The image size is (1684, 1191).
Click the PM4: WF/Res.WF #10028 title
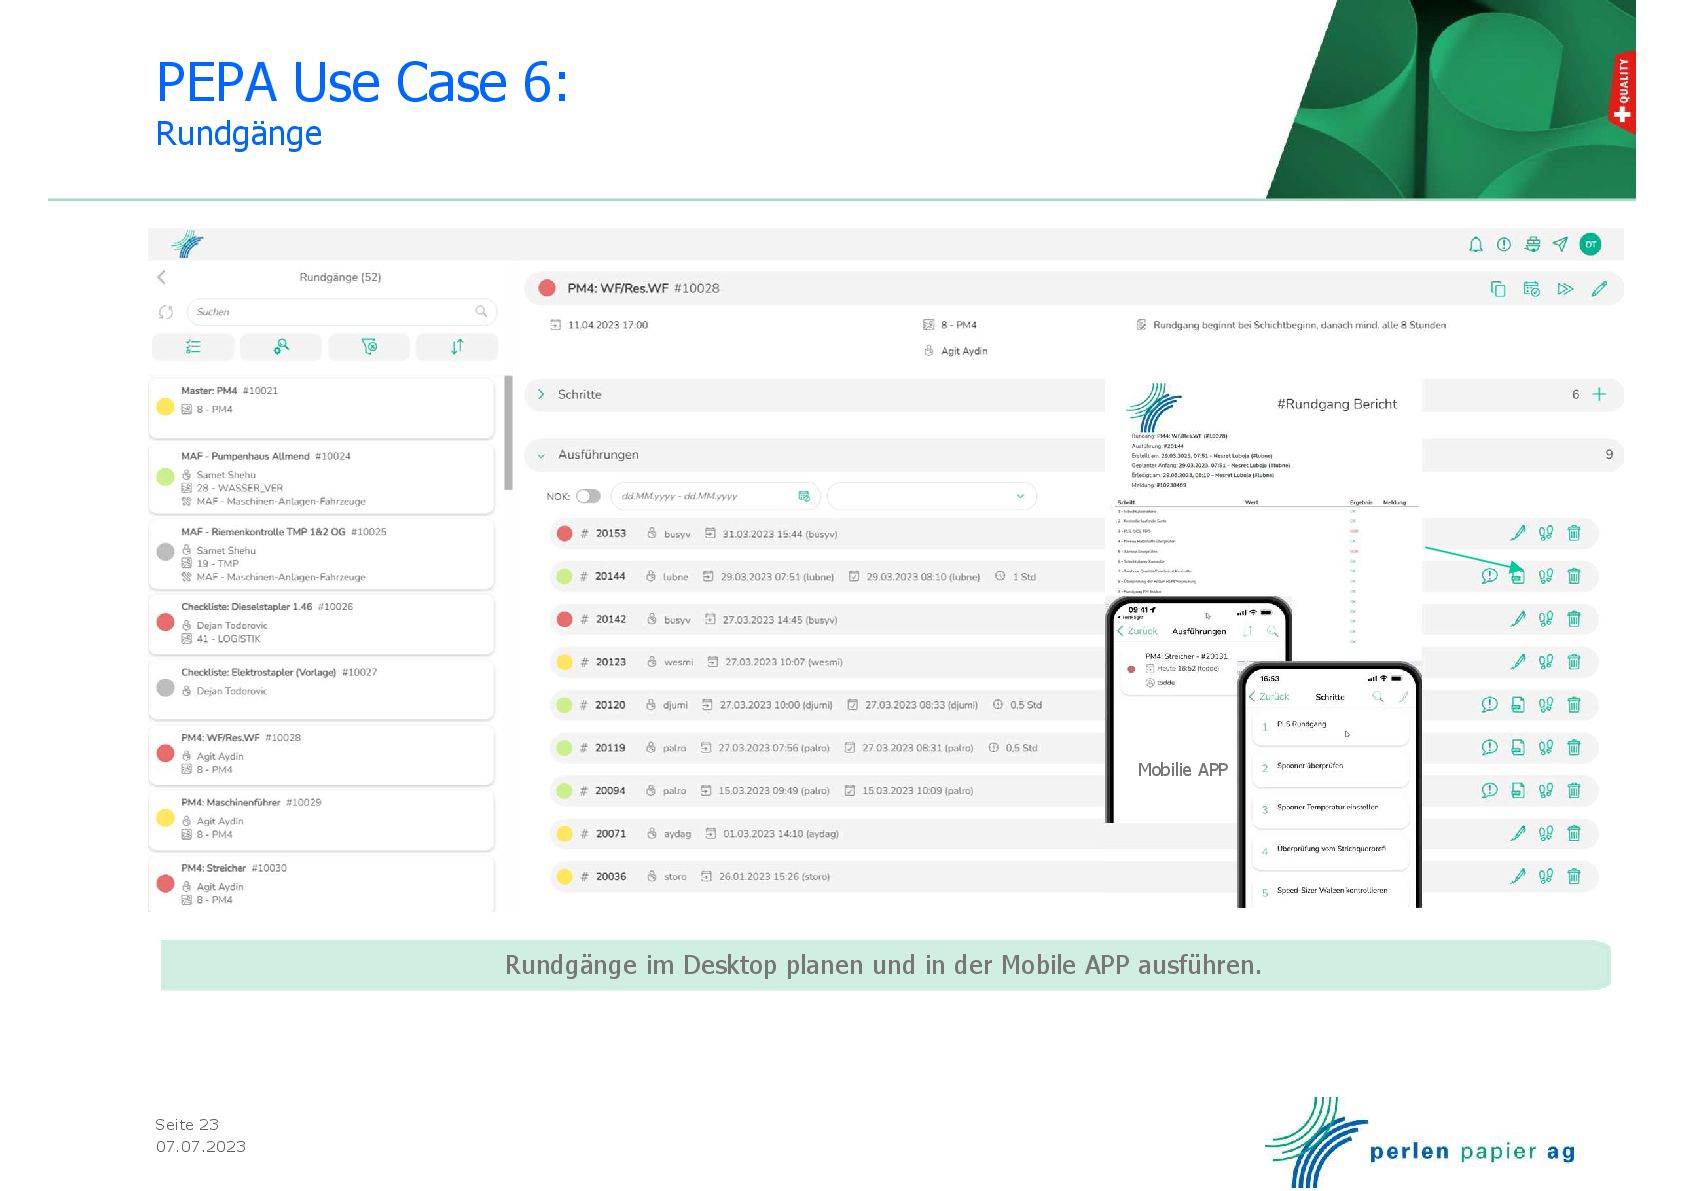click(x=643, y=288)
